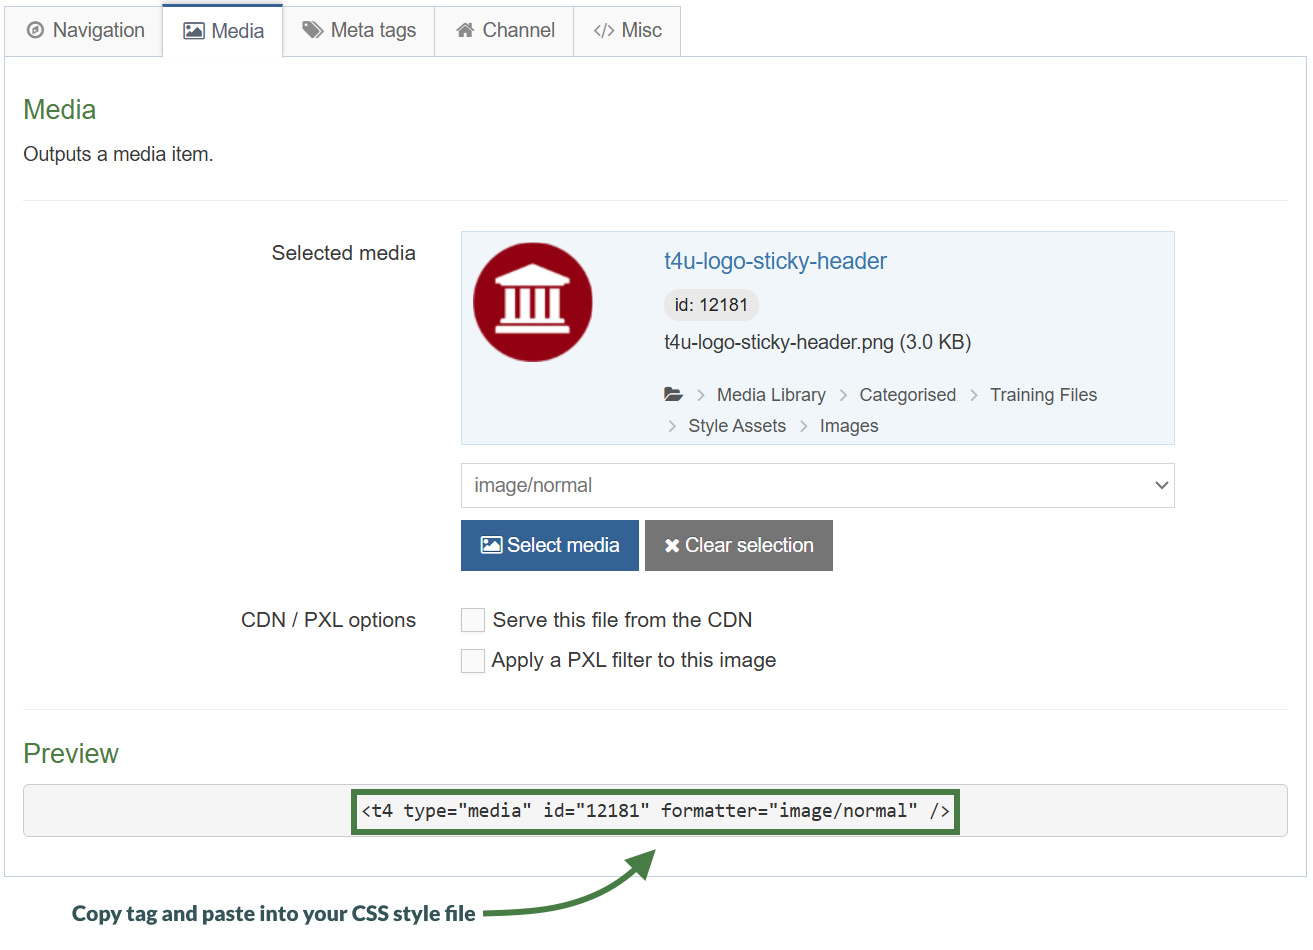Click the t4 media tag preview code
Screen dimensions: 1313x950
coord(655,811)
